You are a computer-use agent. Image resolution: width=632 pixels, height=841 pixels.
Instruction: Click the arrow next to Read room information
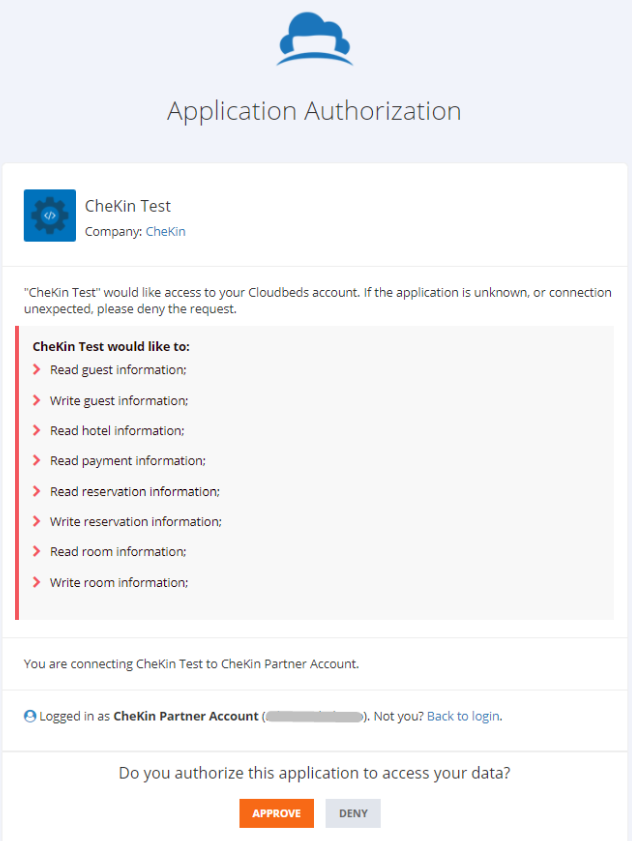(x=36, y=551)
